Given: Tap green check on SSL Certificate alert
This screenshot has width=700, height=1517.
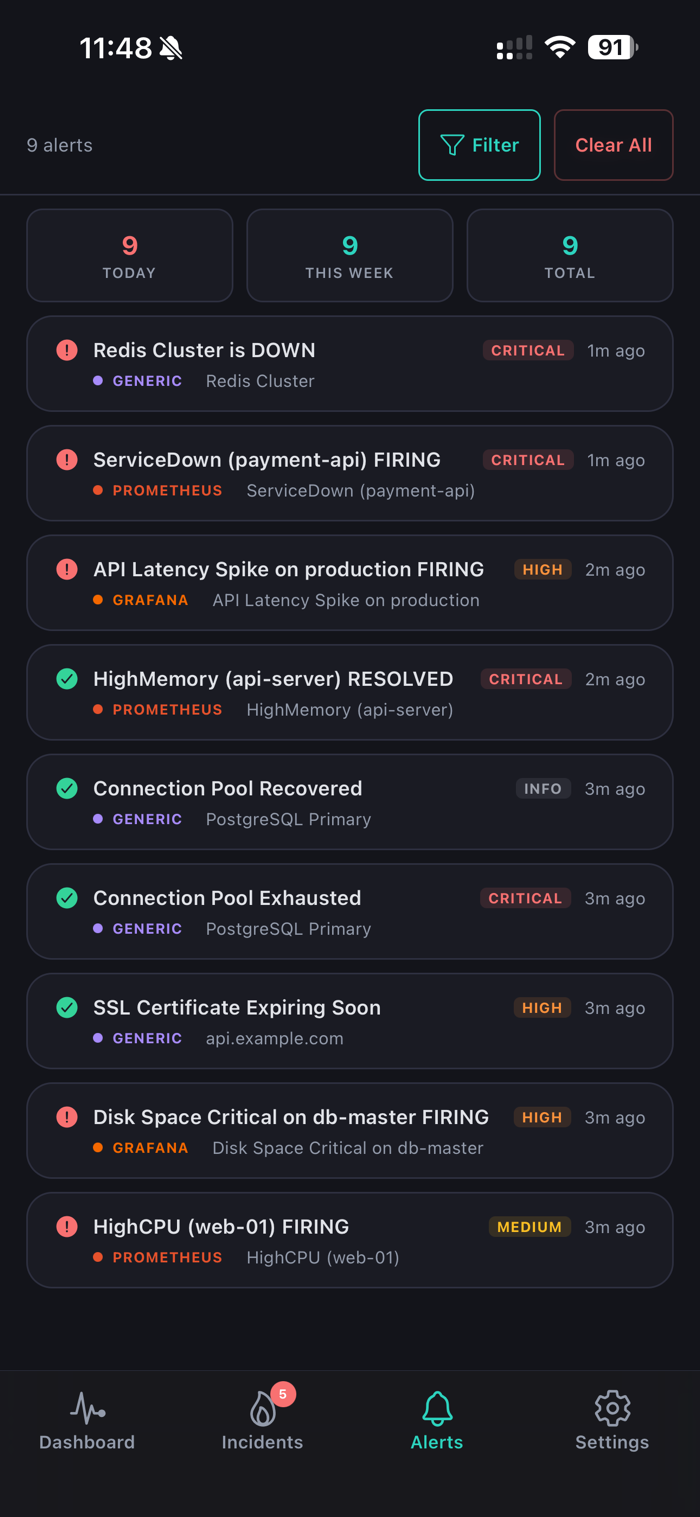Looking at the screenshot, I should [x=67, y=1008].
